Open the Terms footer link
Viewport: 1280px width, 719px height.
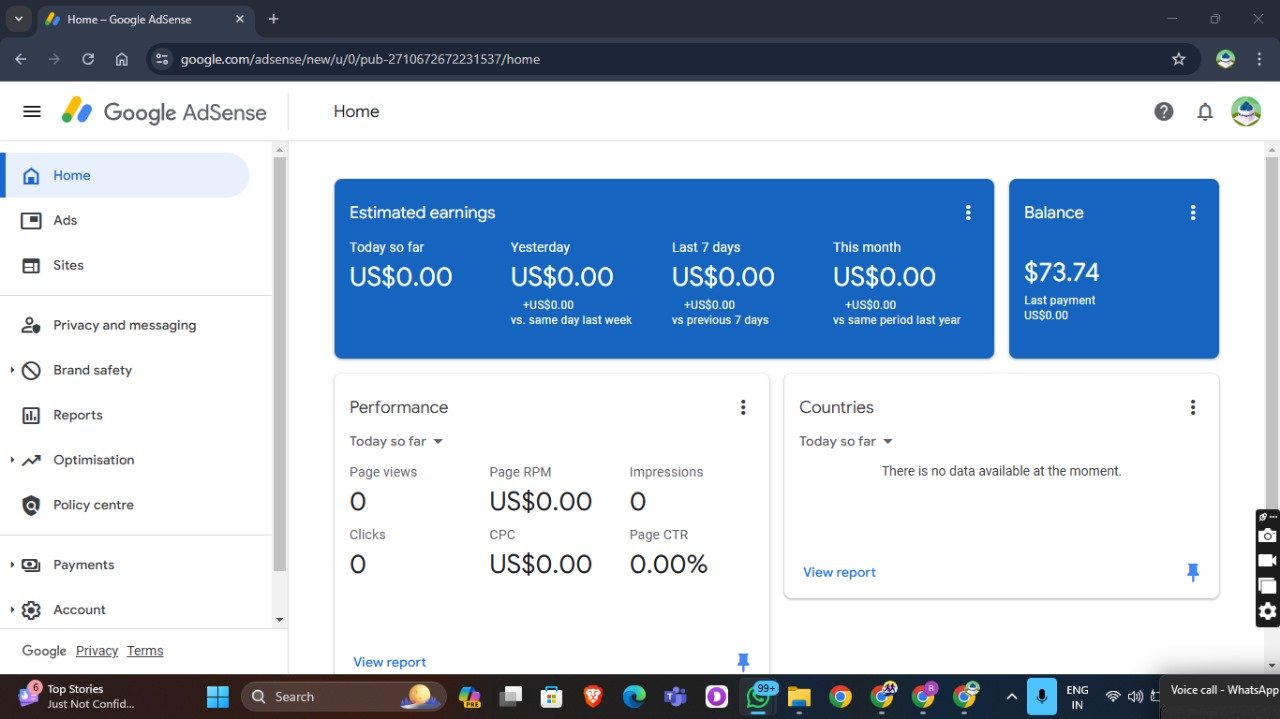point(145,651)
